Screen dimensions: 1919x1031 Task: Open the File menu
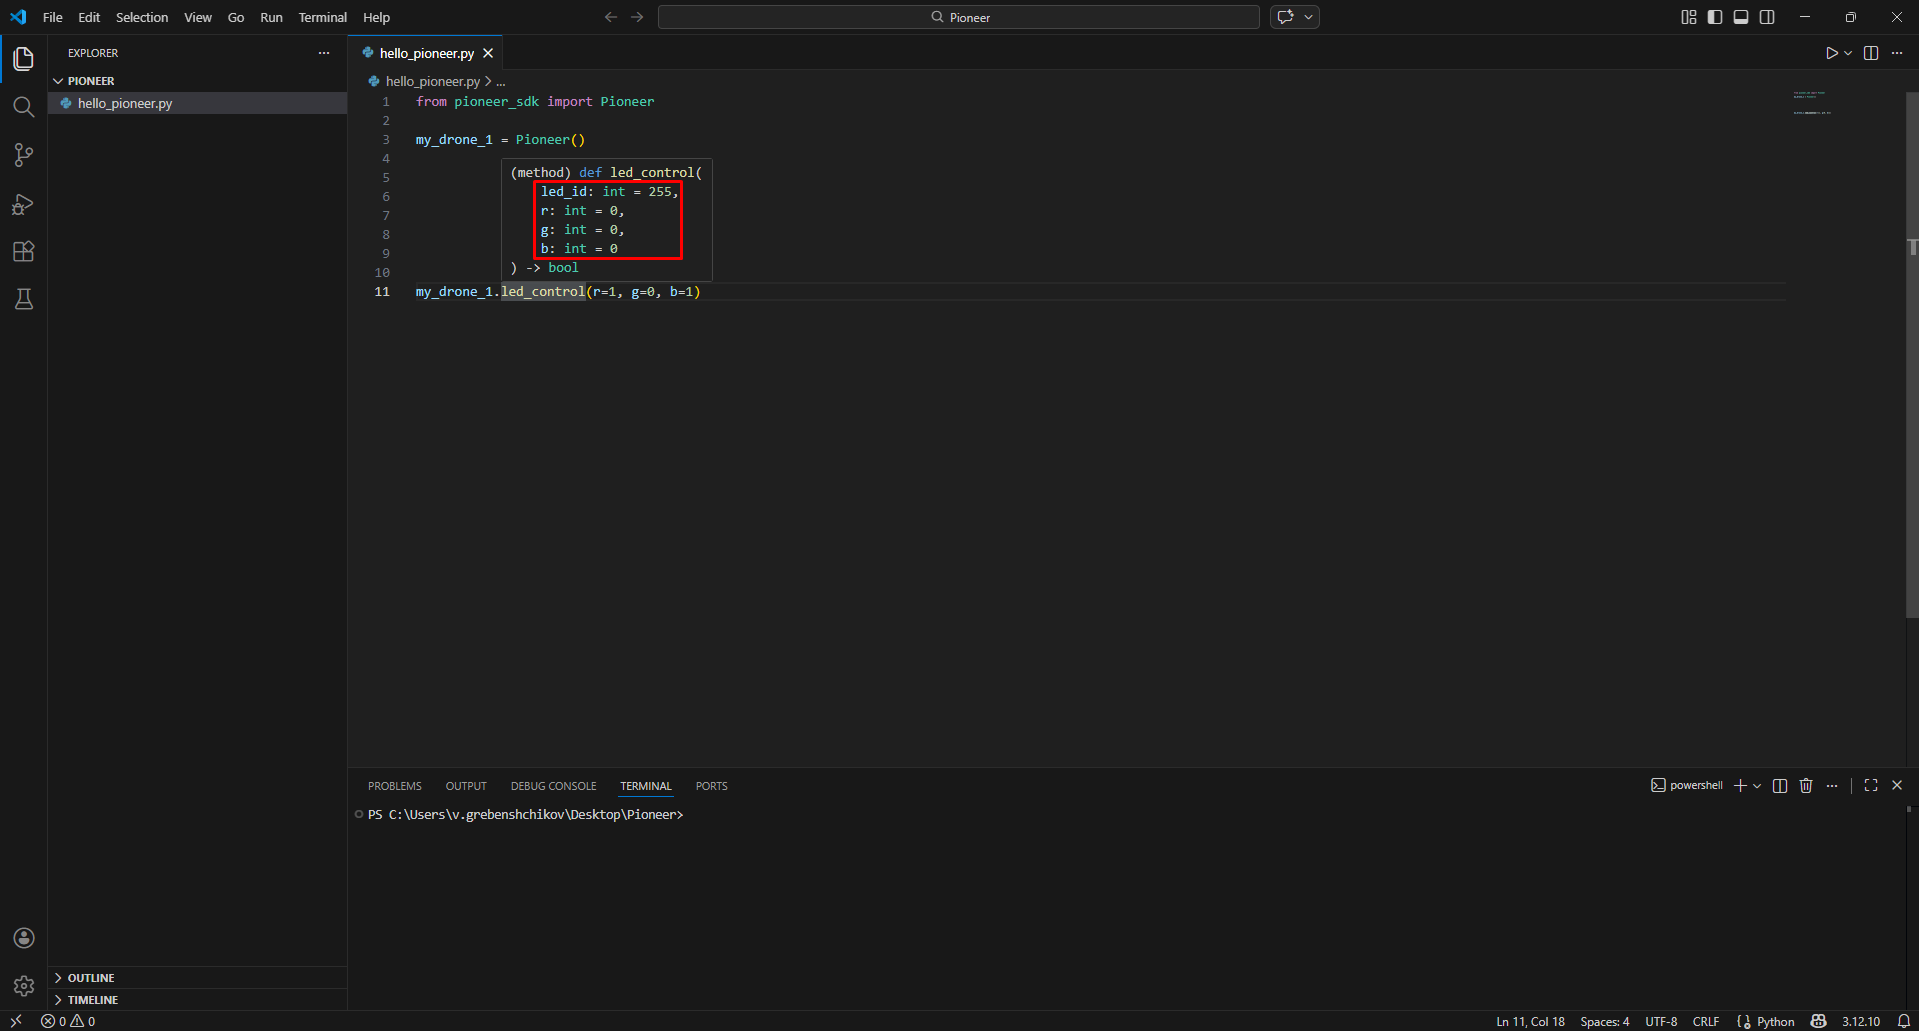53,17
